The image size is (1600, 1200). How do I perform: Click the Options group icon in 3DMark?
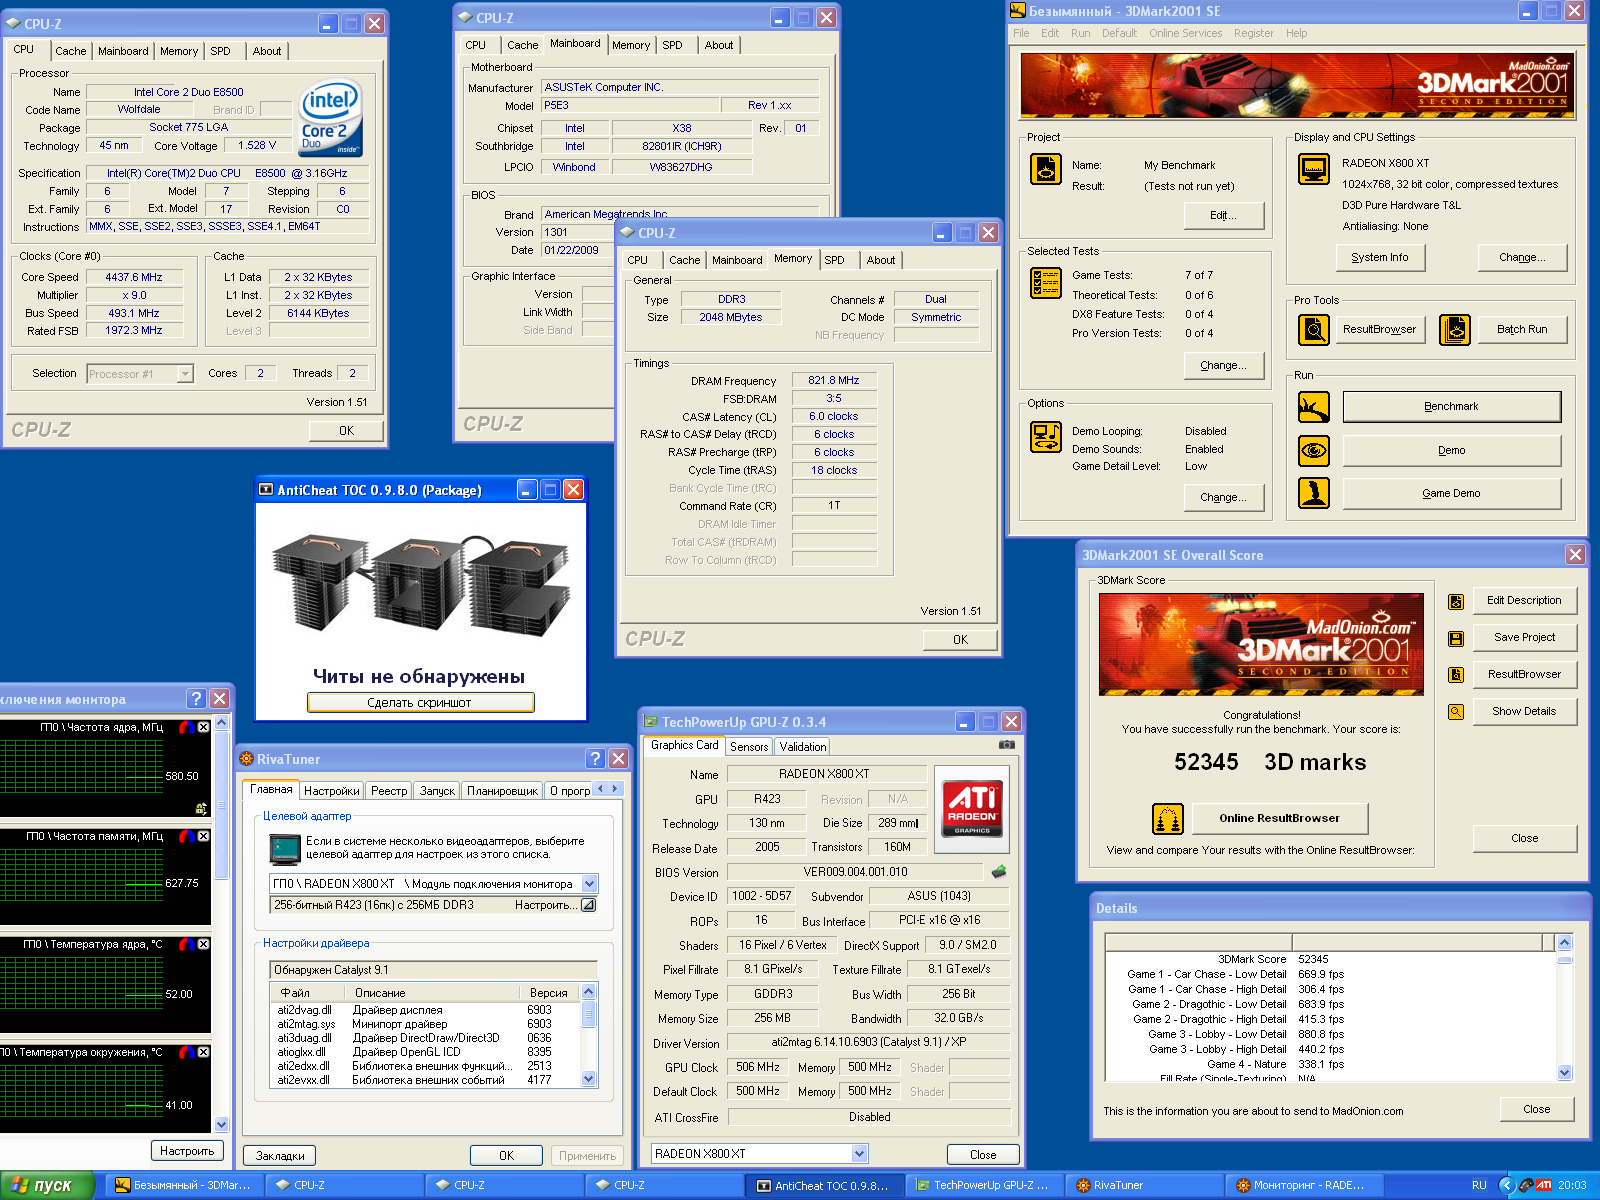coord(1046,437)
